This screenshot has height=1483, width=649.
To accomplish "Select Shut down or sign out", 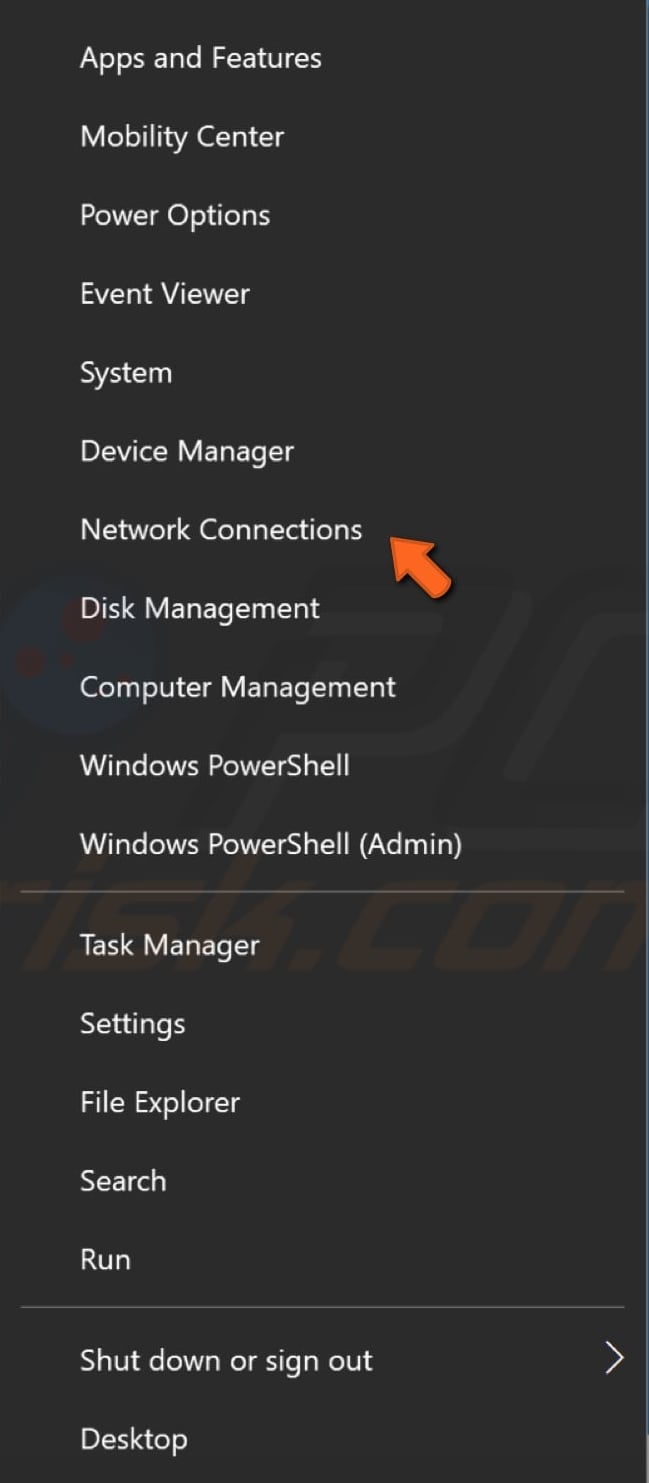I will point(225,1360).
